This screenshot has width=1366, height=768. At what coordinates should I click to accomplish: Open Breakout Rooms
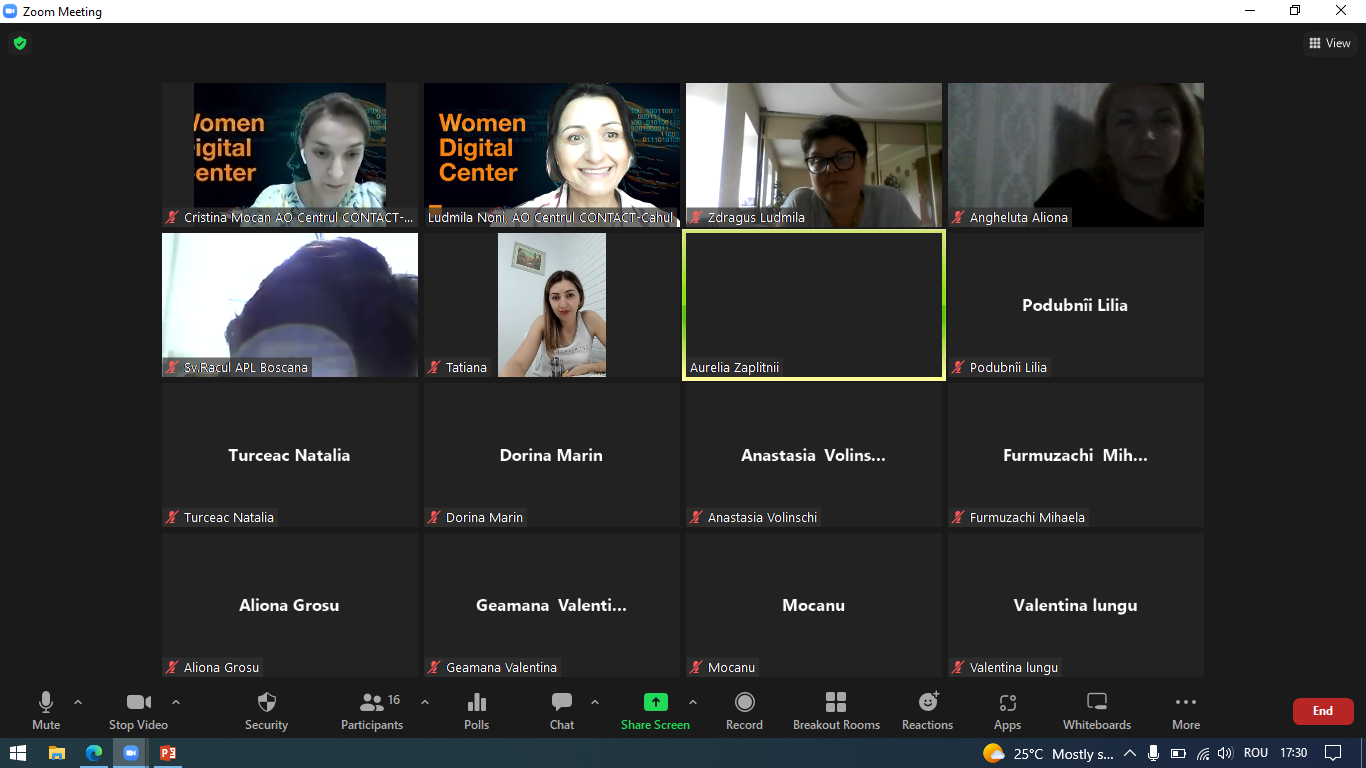[x=836, y=703]
